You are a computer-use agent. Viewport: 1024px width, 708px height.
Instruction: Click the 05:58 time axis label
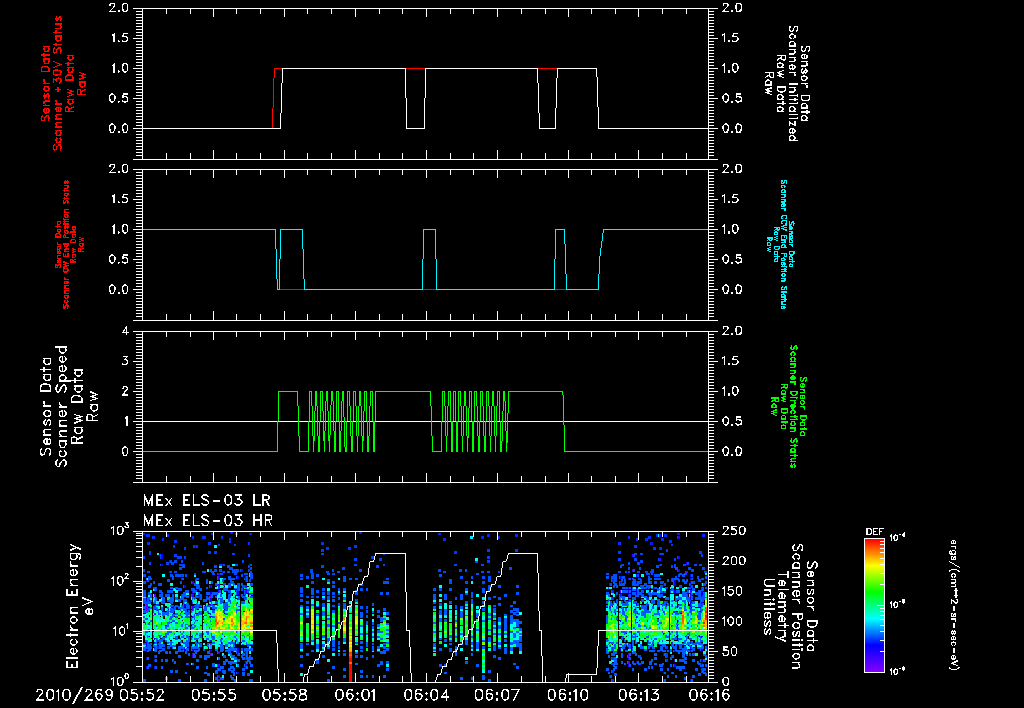(285, 695)
